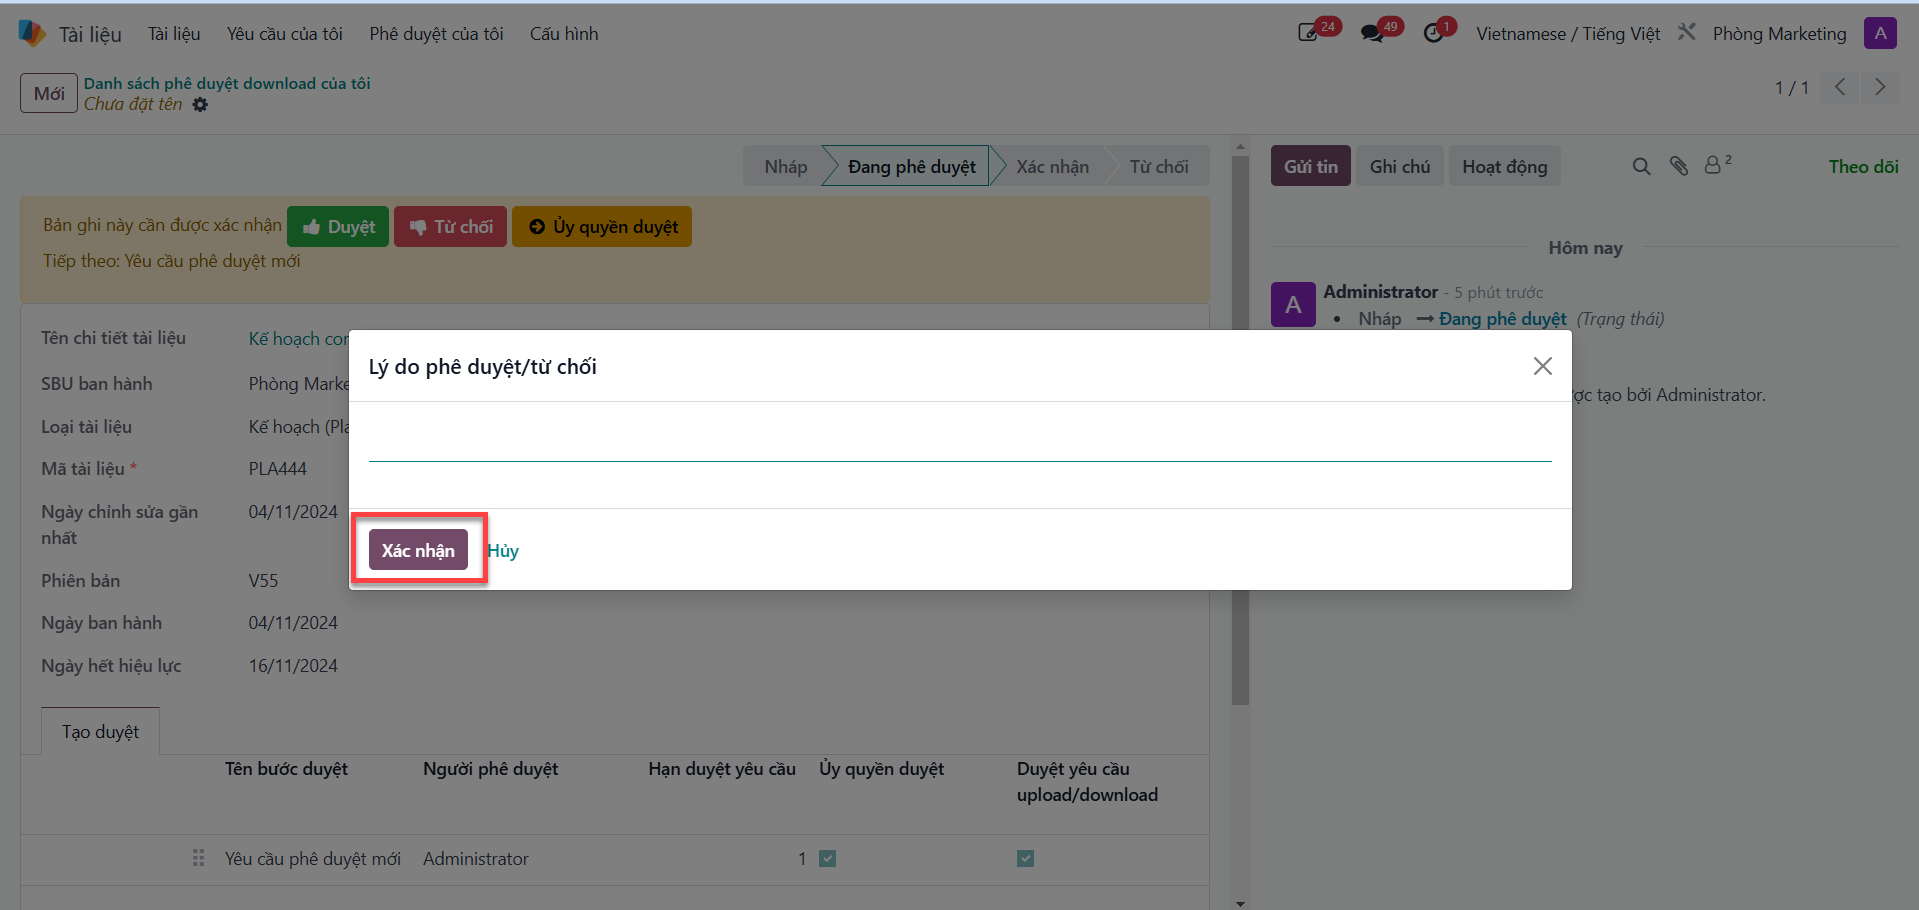Click the settings gear next to Chưa đặt tên

click(x=200, y=105)
